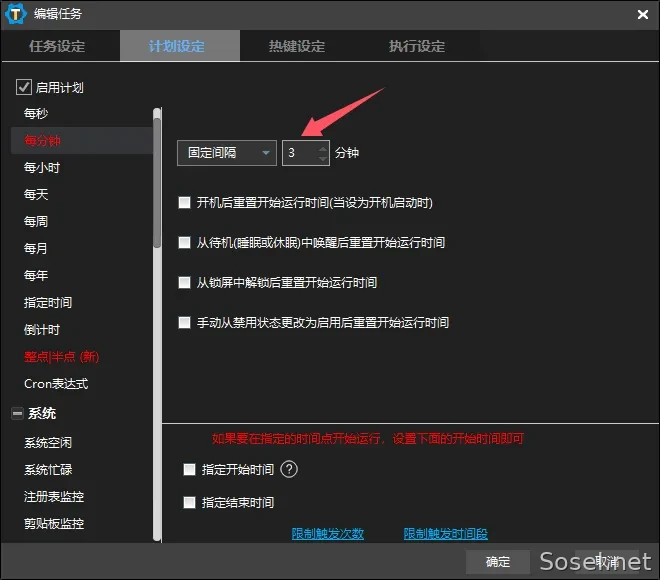
Task: Choose 每小时 schedule type
Action: [x=82, y=168]
